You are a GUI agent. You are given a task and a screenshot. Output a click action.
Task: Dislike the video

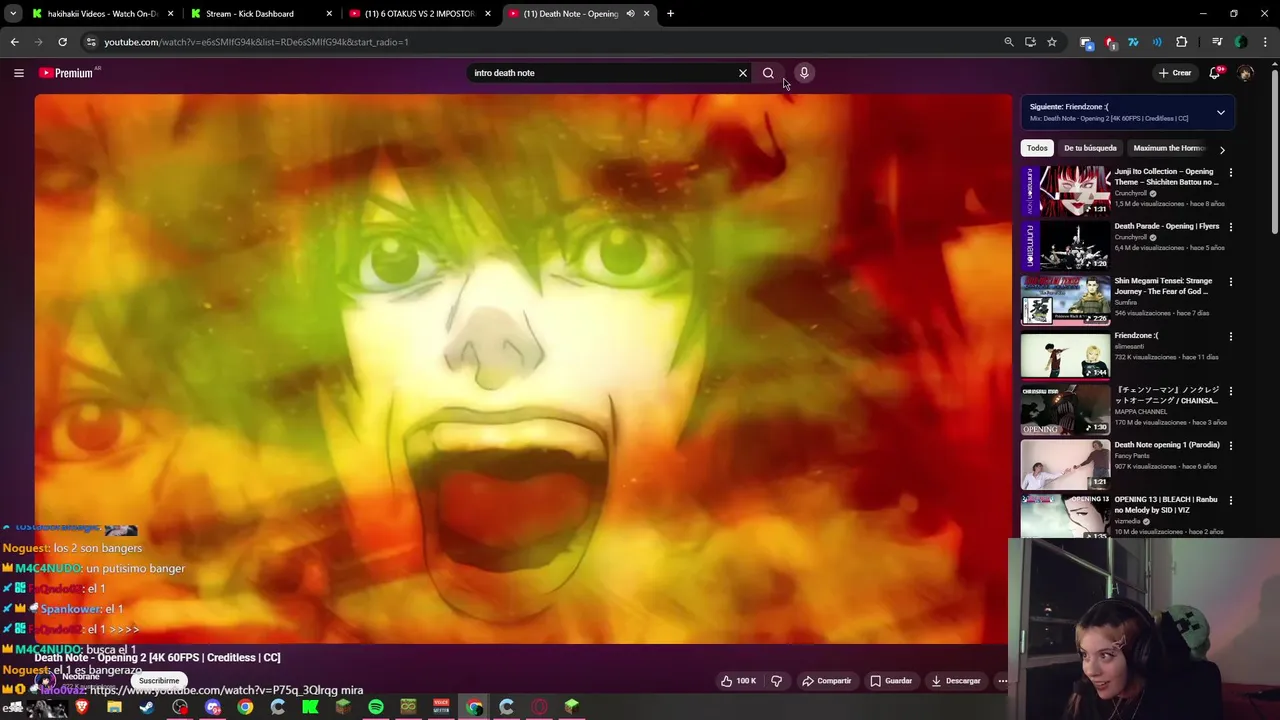[x=776, y=681]
